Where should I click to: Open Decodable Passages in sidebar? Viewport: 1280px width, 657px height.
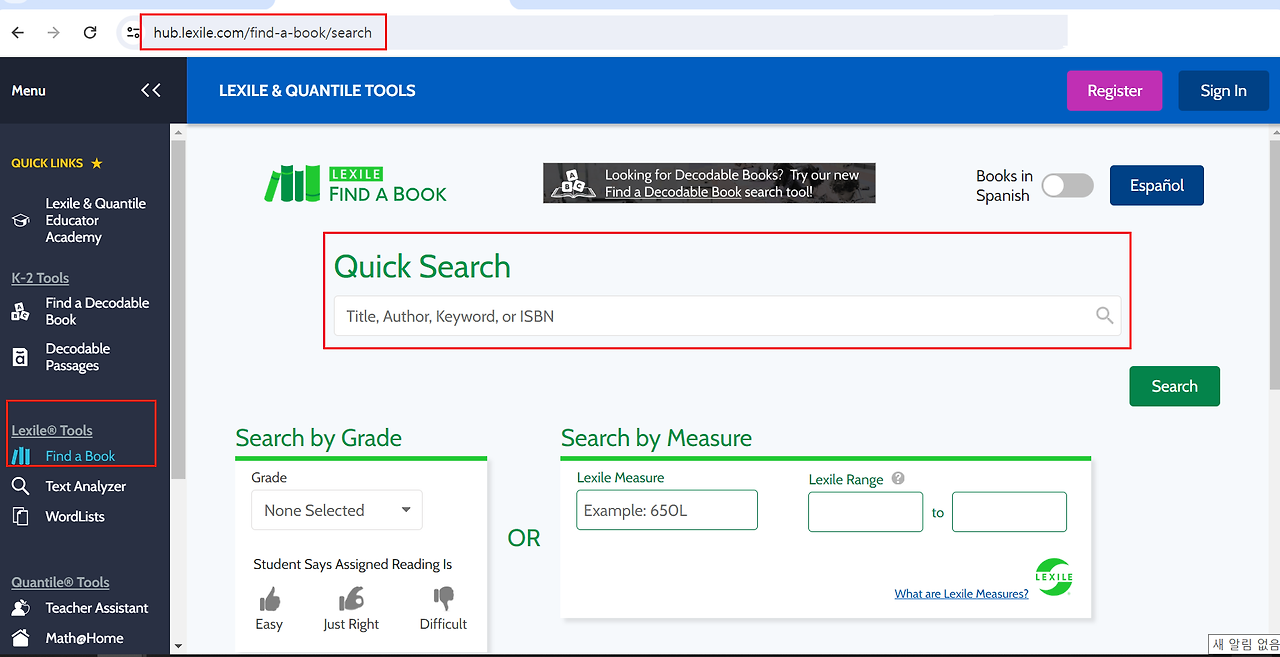78,357
